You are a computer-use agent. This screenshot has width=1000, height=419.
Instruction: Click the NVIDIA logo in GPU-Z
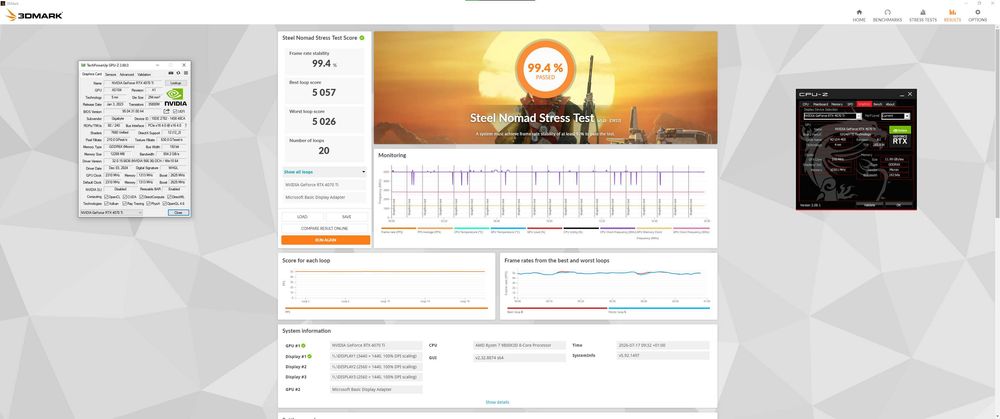(x=176, y=98)
